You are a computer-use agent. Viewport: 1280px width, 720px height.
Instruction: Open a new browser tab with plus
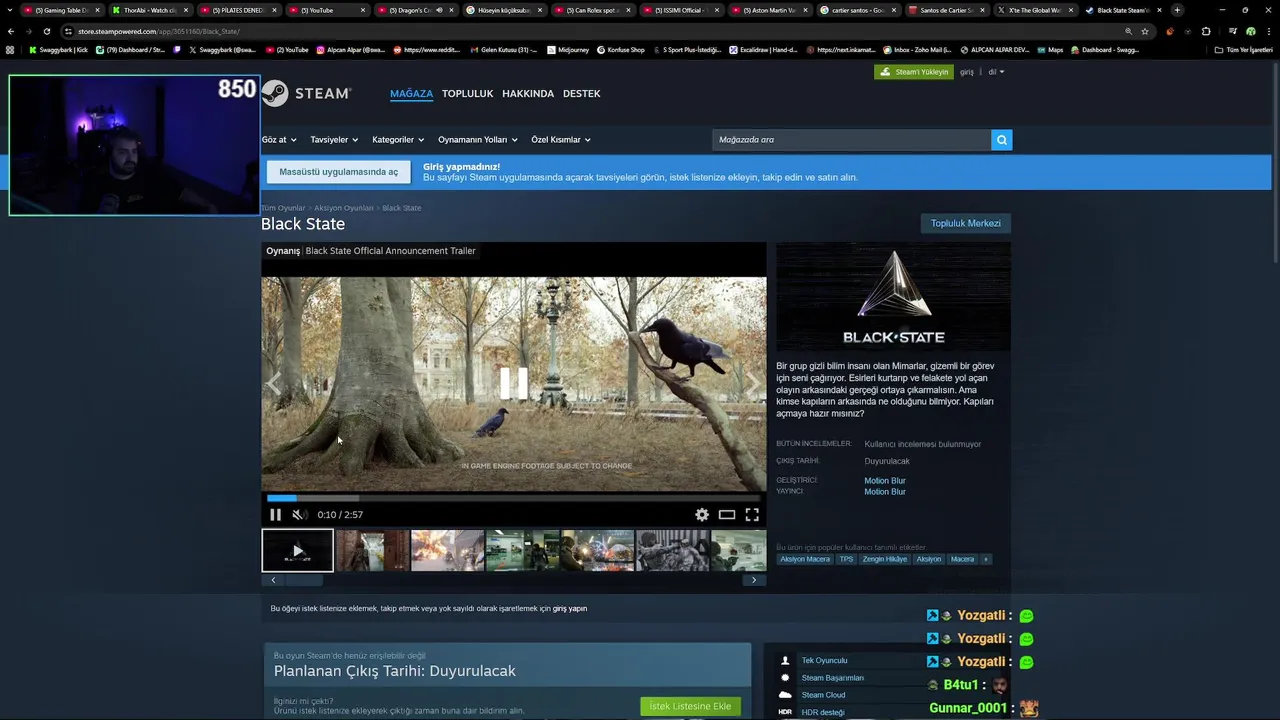pyautogui.click(x=1177, y=10)
